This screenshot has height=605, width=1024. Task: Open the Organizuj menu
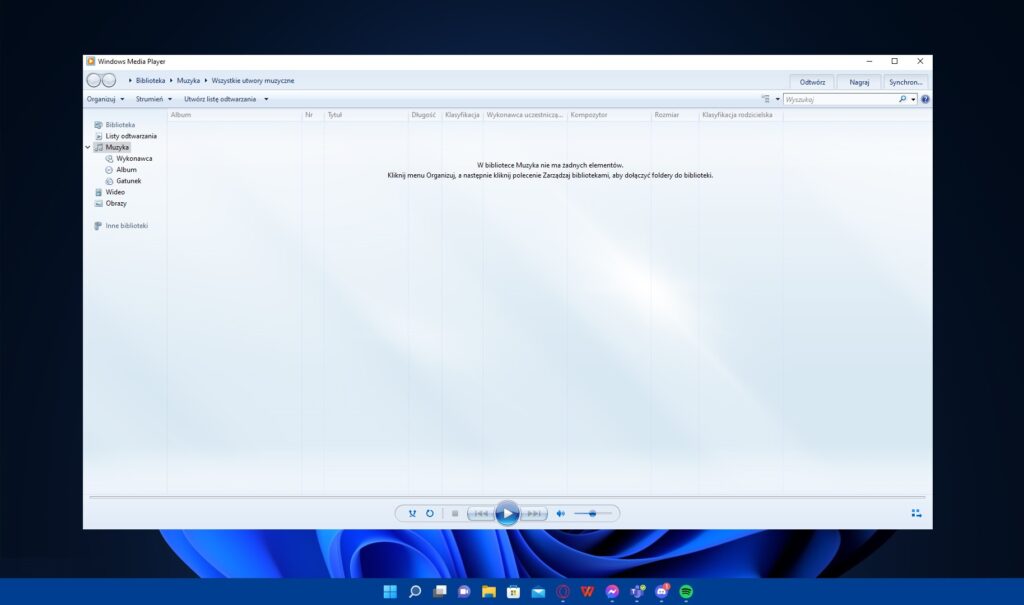coord(105,99)
